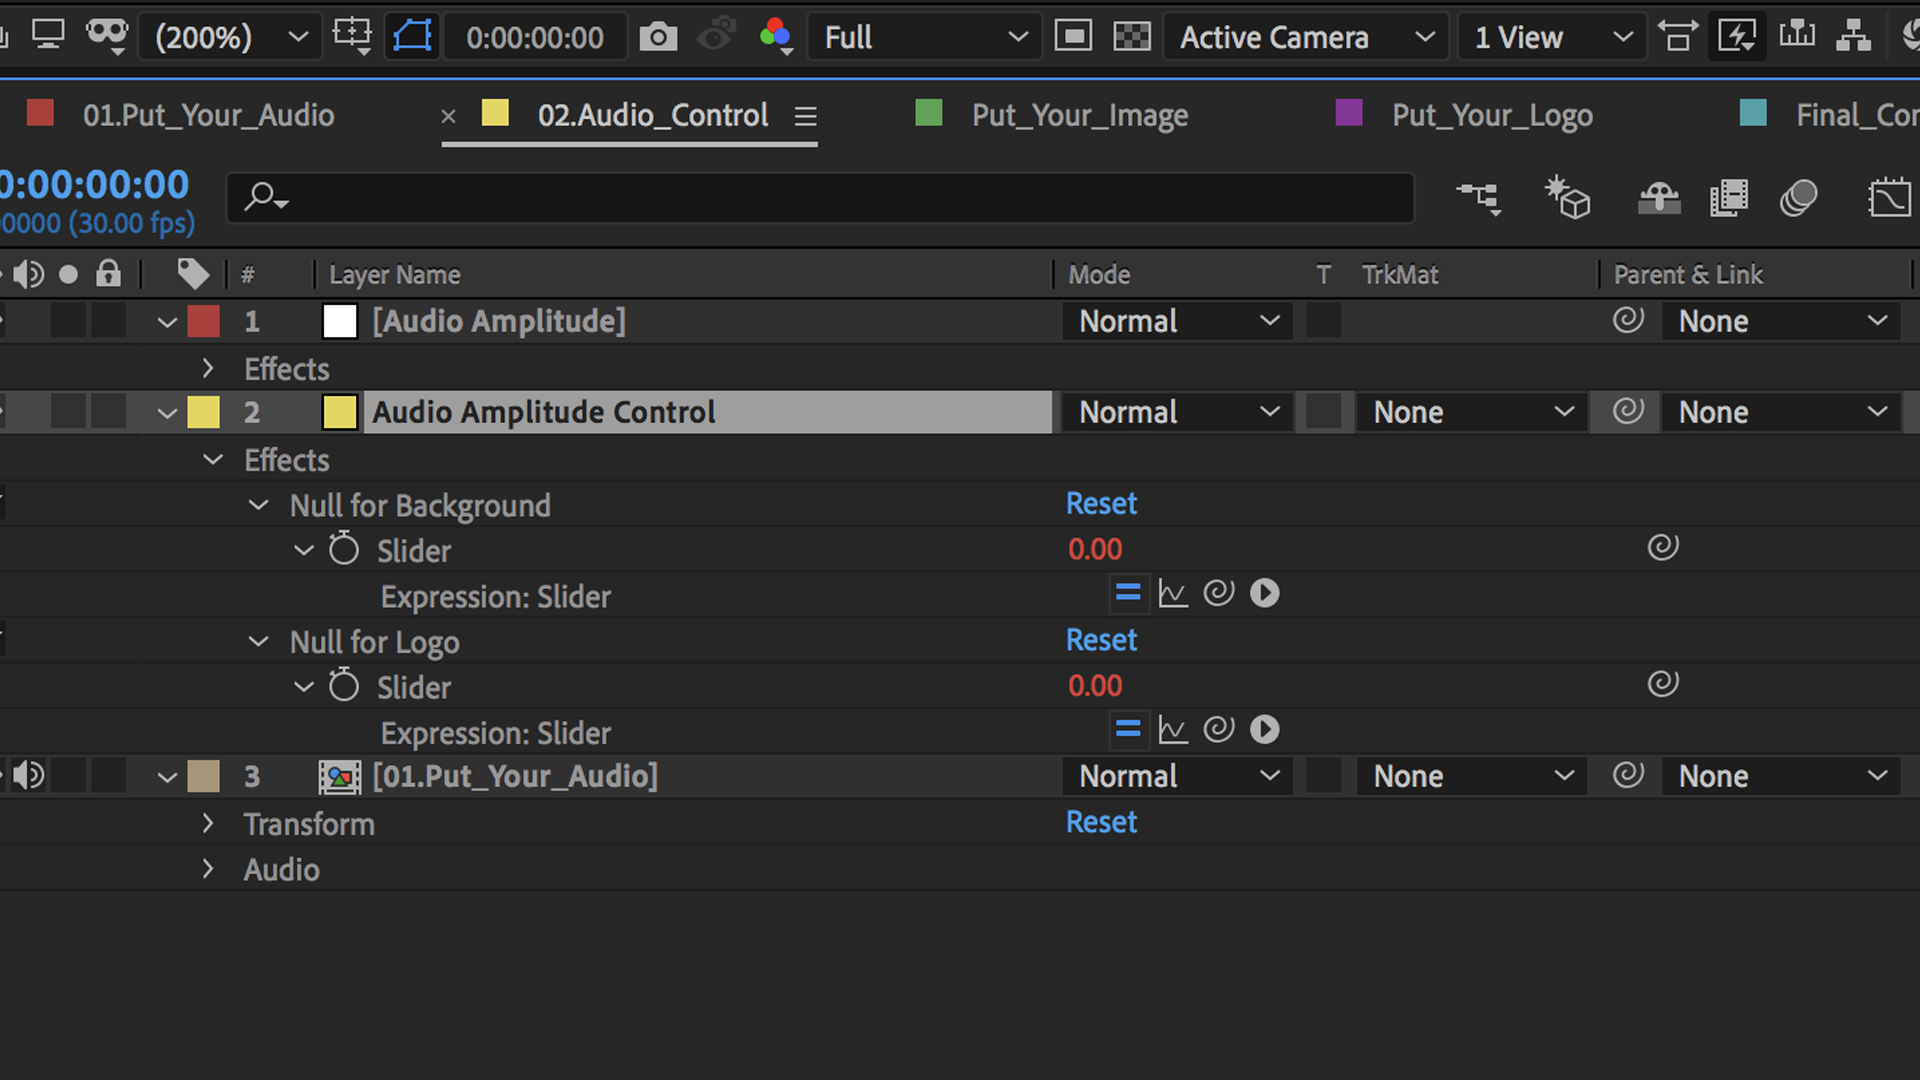Click Reset for Null for Background effect
Screen dimensions: 1920x1080
pyautogui.click(x=1101, y=504)
